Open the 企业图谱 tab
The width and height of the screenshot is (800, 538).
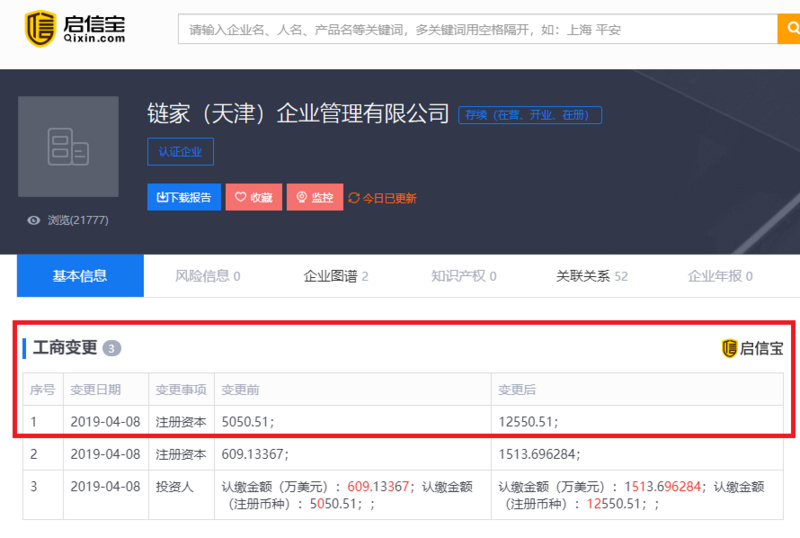pyautogui.click(x=336, y=276)
